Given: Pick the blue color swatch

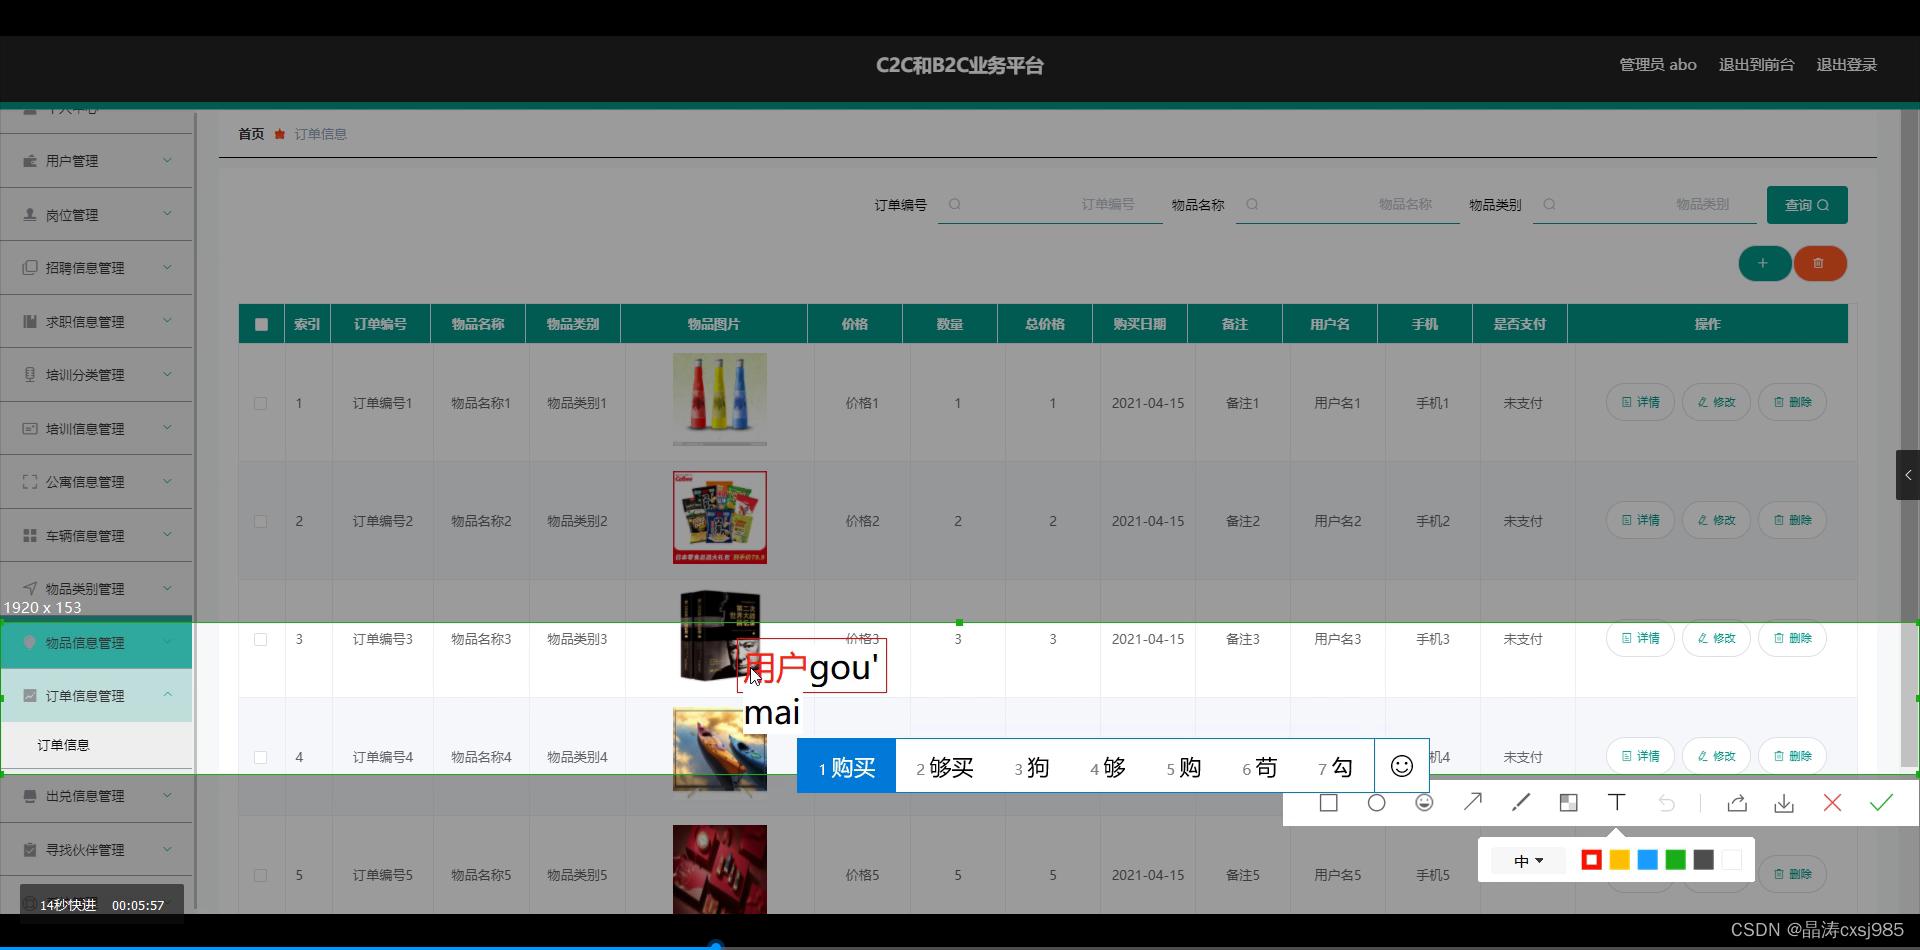Looking at the screenshot, I should [x=1647, y=859].
